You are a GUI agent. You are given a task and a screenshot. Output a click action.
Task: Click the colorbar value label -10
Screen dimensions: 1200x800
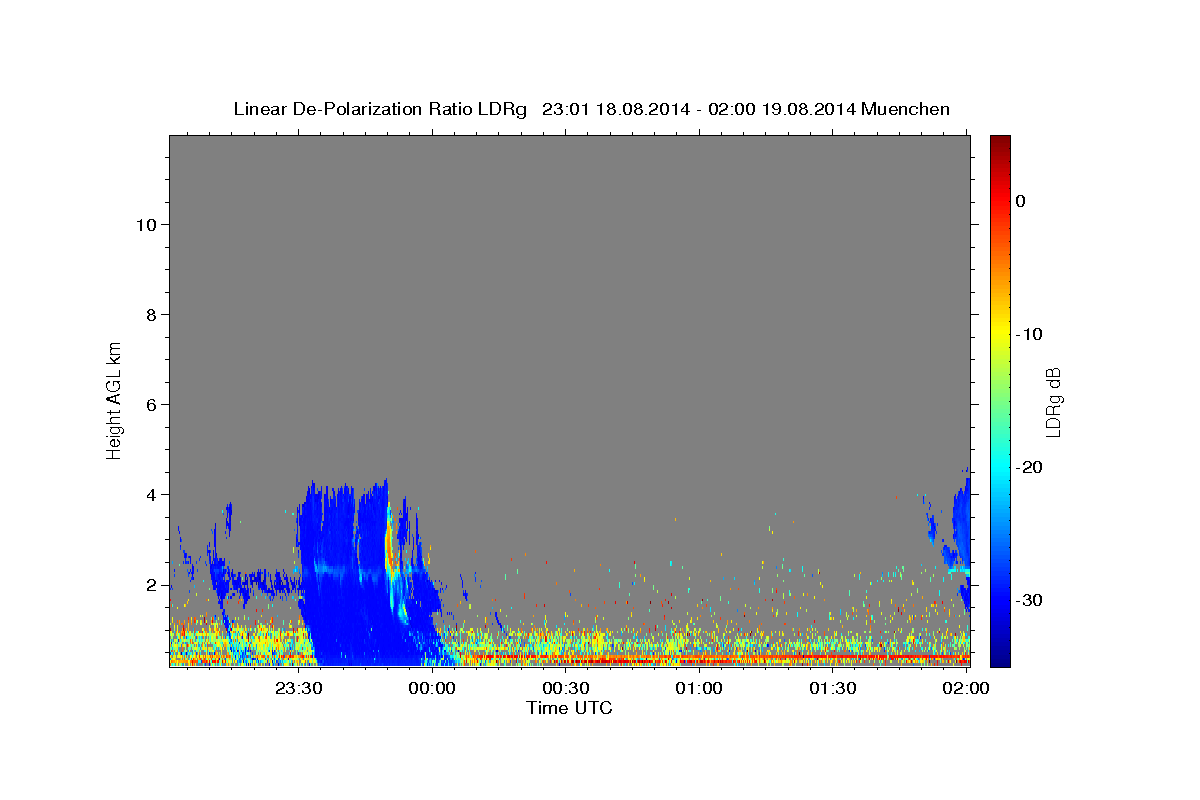(1031, 334)
